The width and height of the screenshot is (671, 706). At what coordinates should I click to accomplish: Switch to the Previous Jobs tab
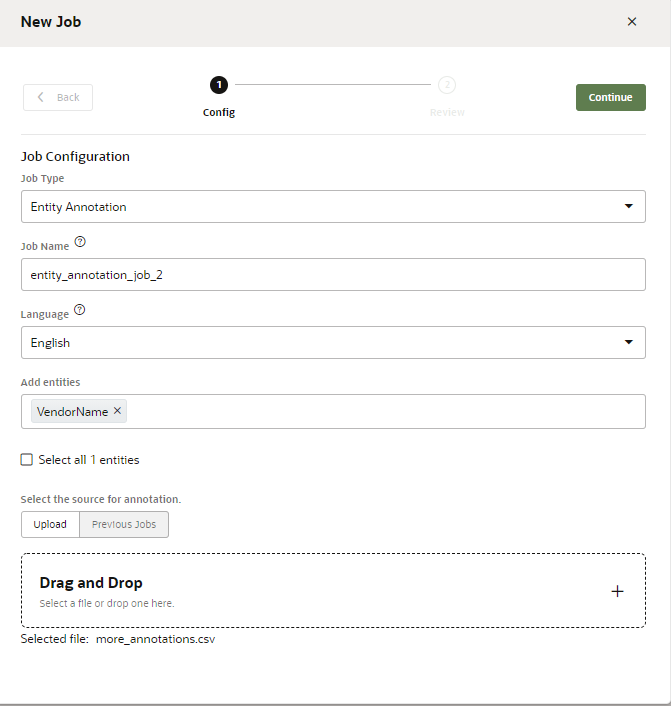pos(124,524)
